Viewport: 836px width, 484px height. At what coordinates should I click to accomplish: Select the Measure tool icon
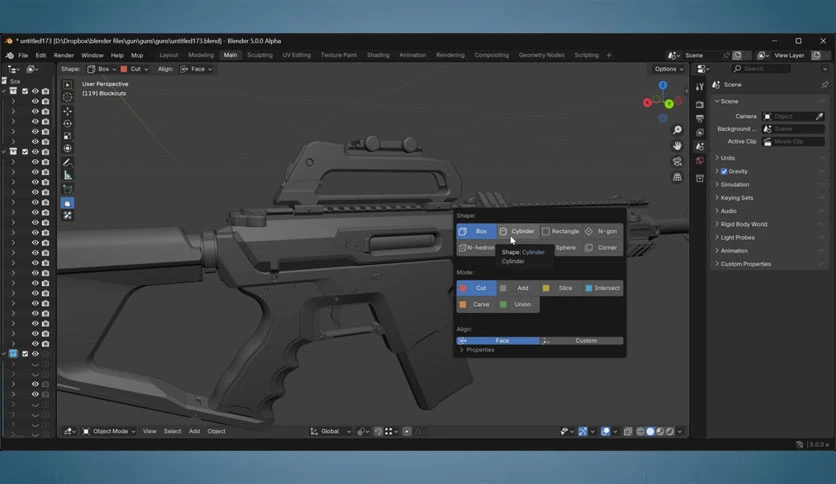pos(67,175)
